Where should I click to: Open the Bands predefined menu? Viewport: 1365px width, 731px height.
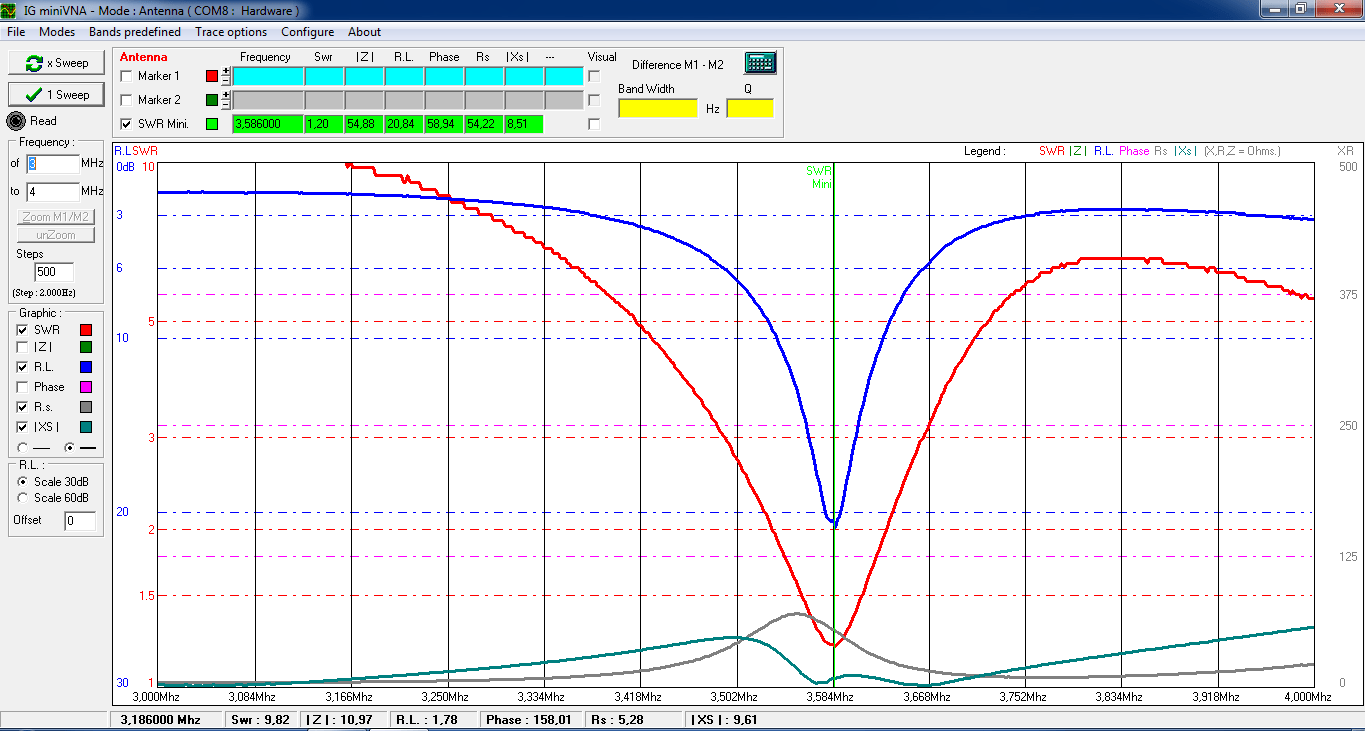click(135, 32)
